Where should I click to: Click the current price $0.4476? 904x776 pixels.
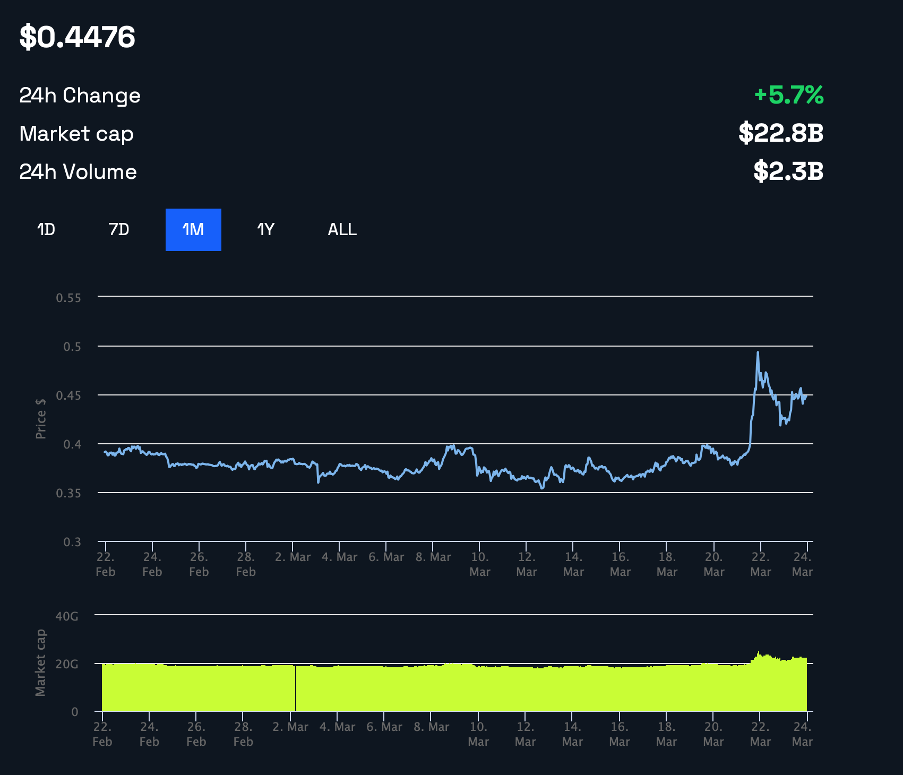(77, 37)
